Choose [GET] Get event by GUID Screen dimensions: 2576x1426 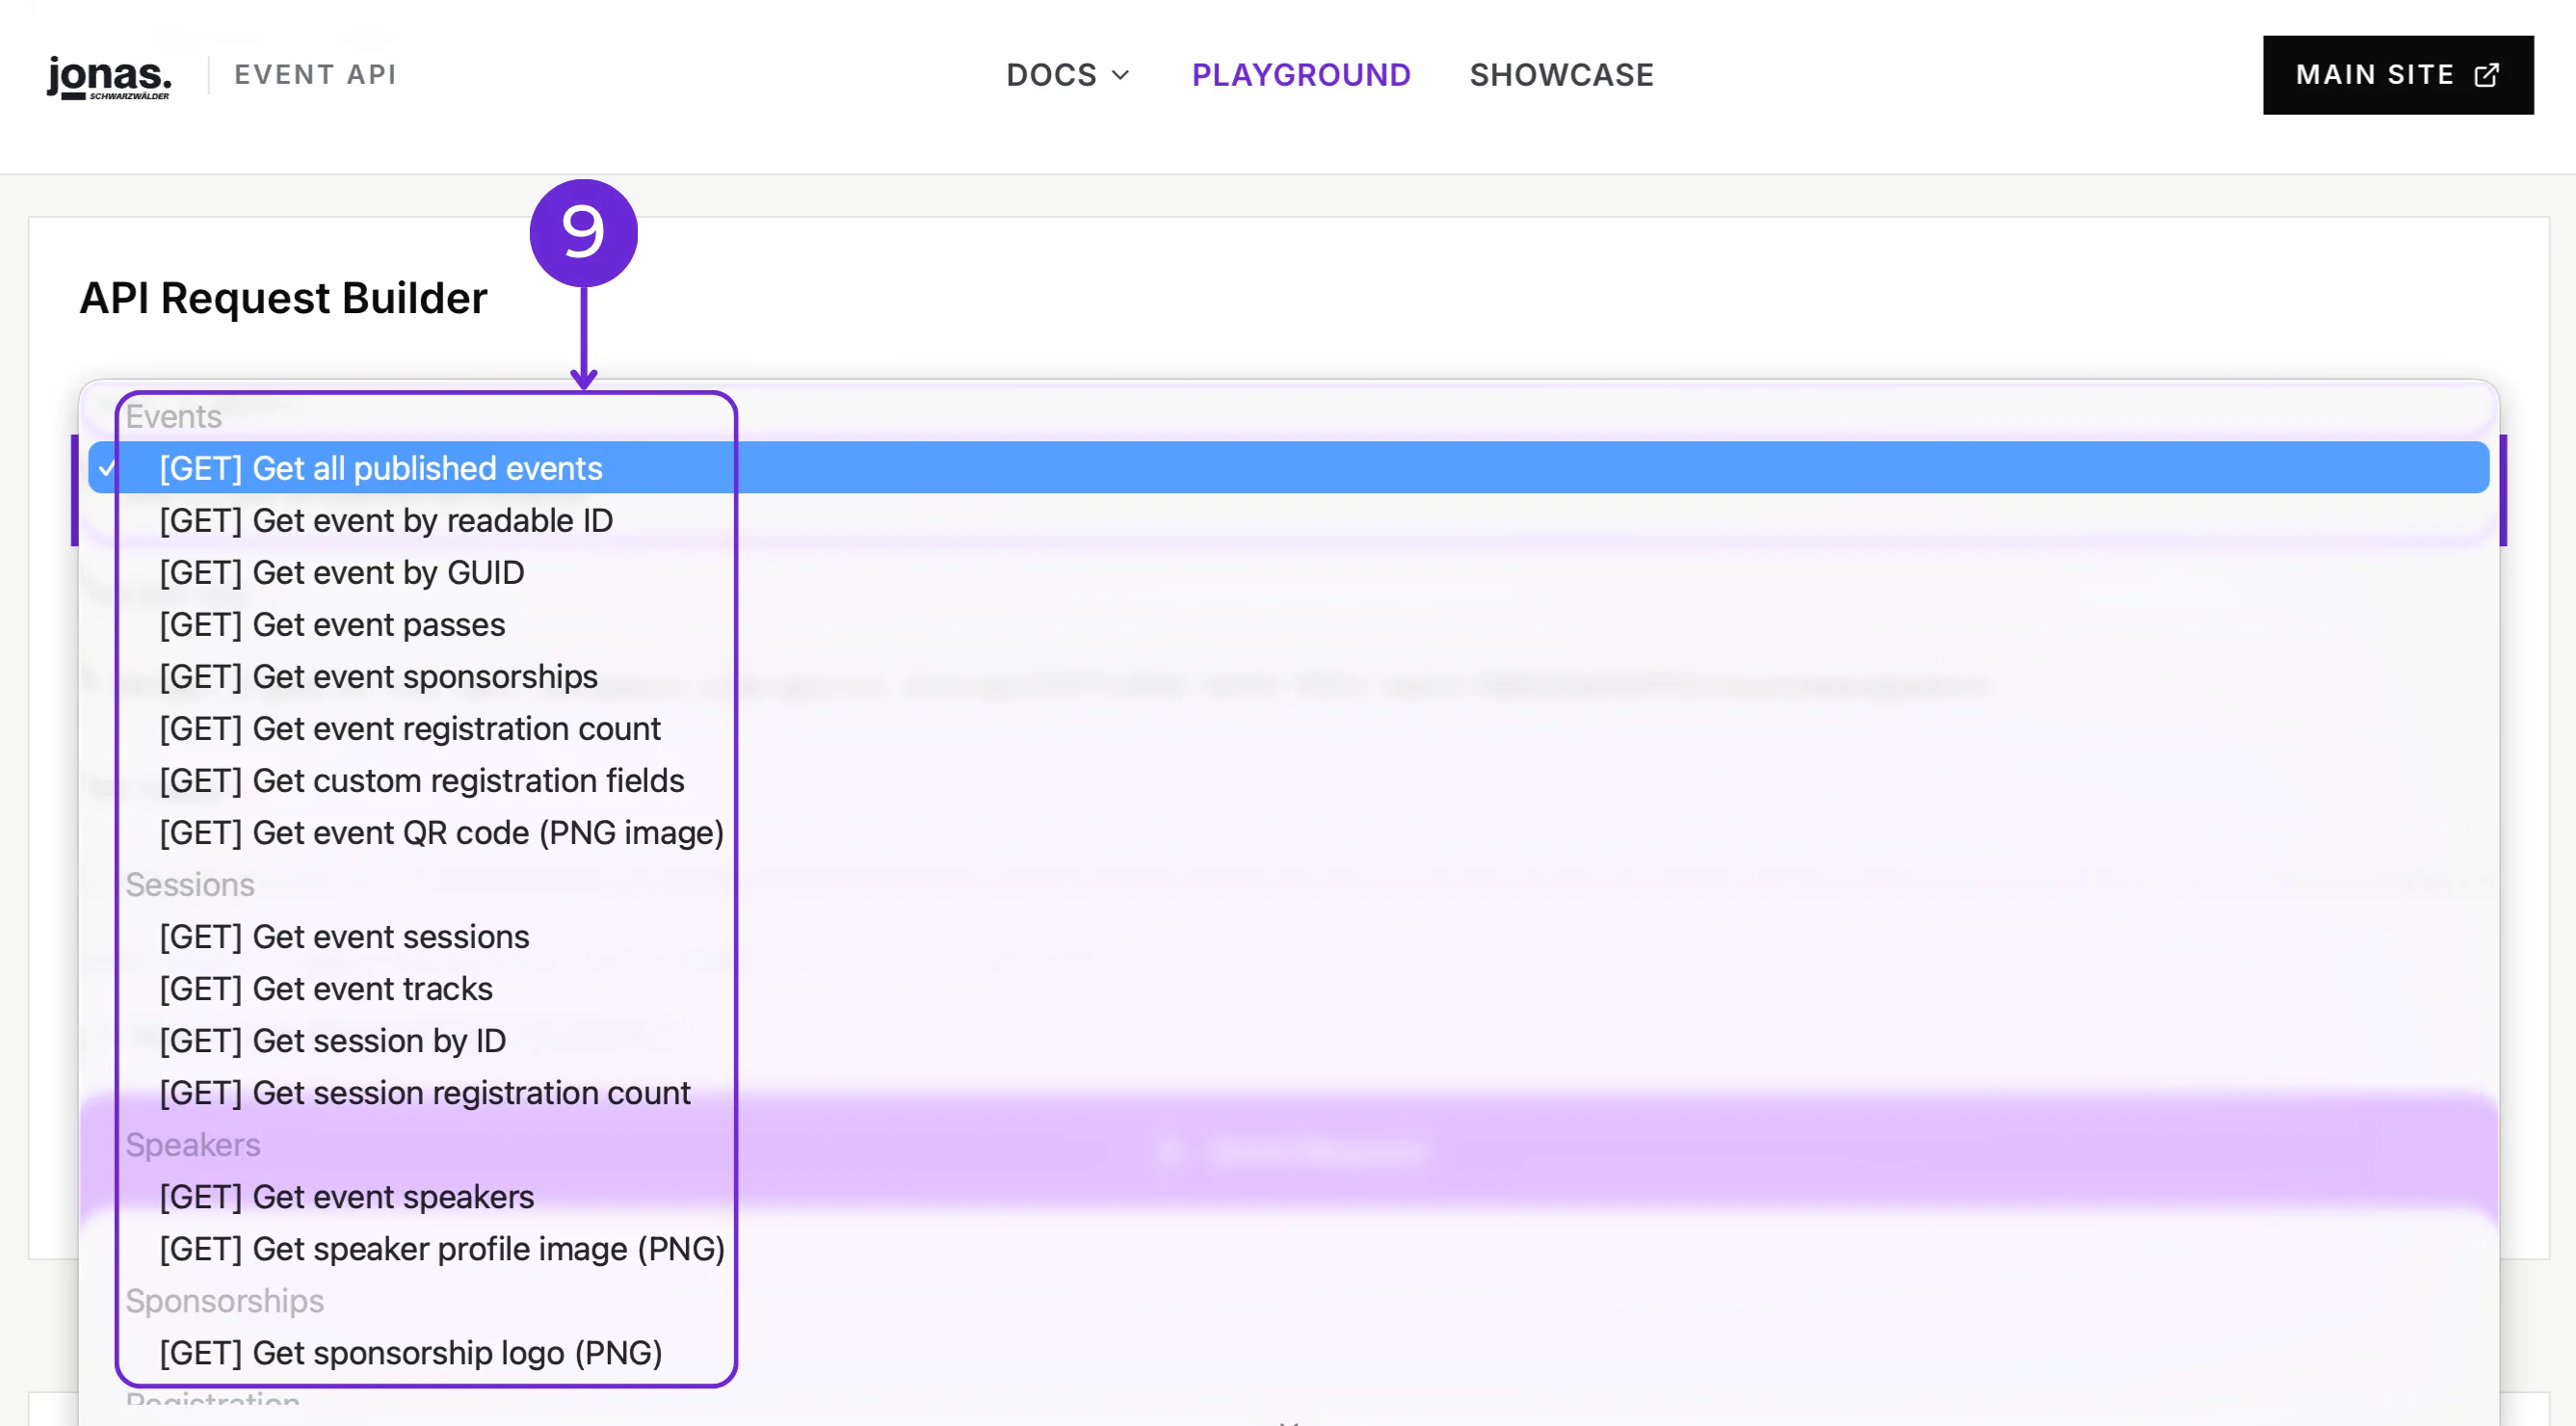1288,572
